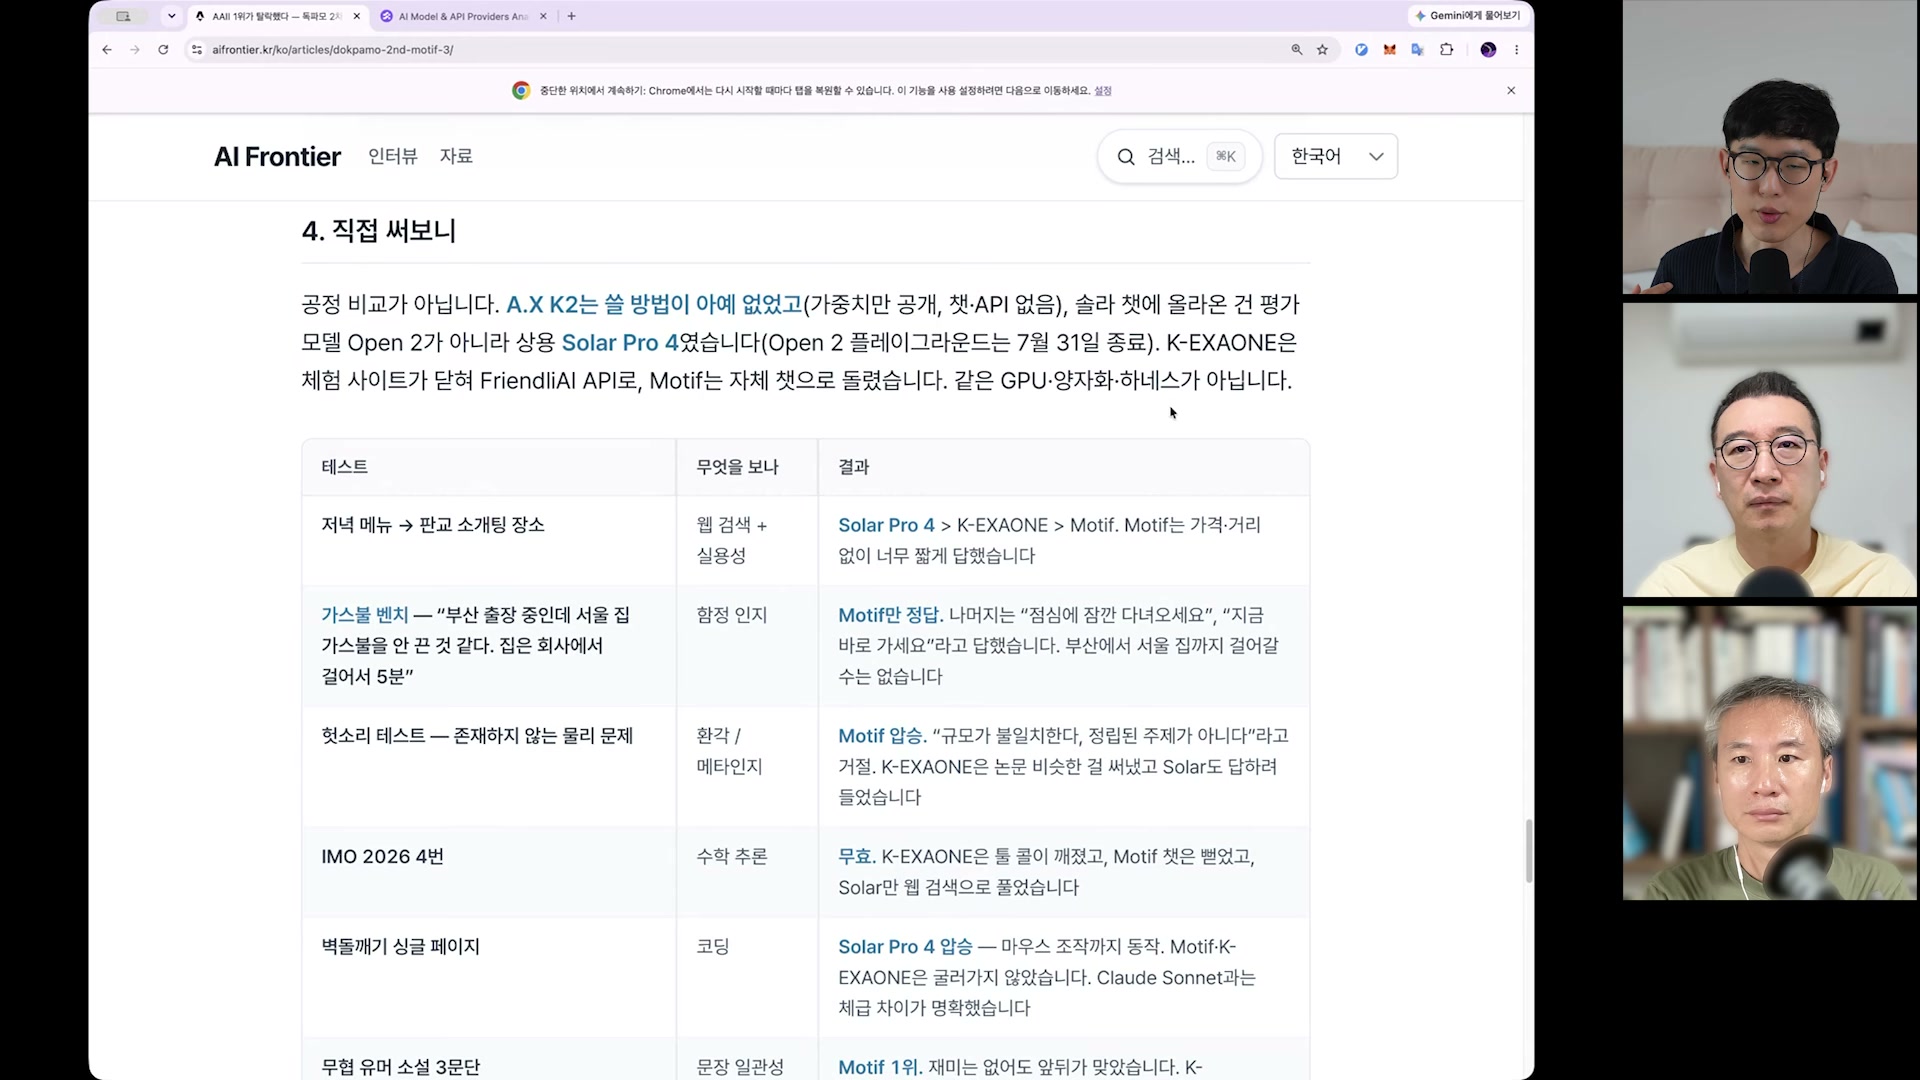Click the 무효 result in IMO row
The image size is (1920, 1080).
click(857, 857)
